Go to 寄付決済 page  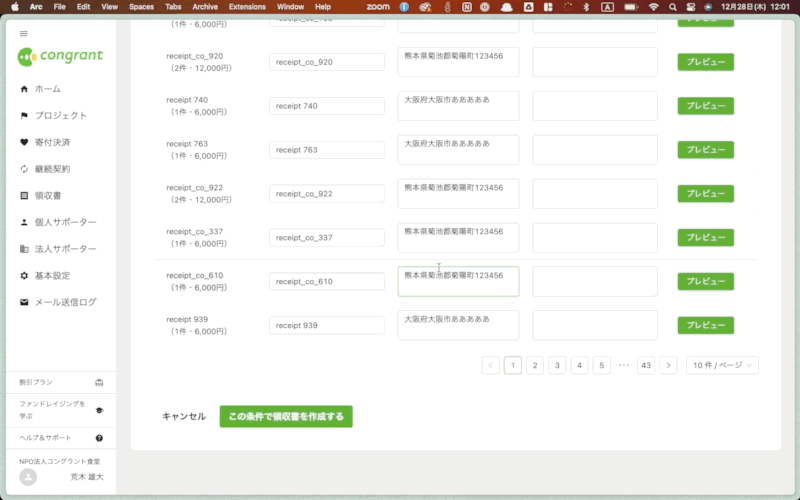(x=52, y=142)
